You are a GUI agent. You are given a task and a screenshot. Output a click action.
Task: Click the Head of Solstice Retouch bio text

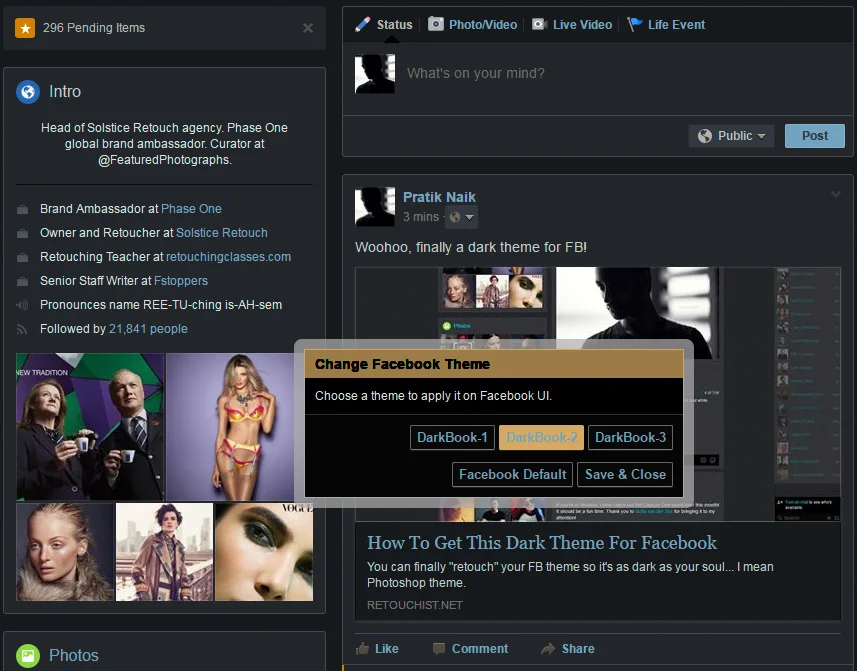tap(165, 144)
